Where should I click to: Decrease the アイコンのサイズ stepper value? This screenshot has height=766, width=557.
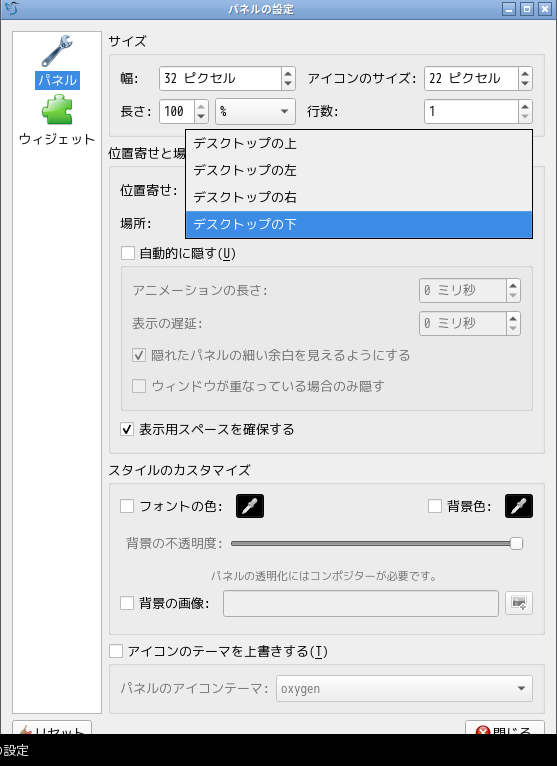click(525, 84)
